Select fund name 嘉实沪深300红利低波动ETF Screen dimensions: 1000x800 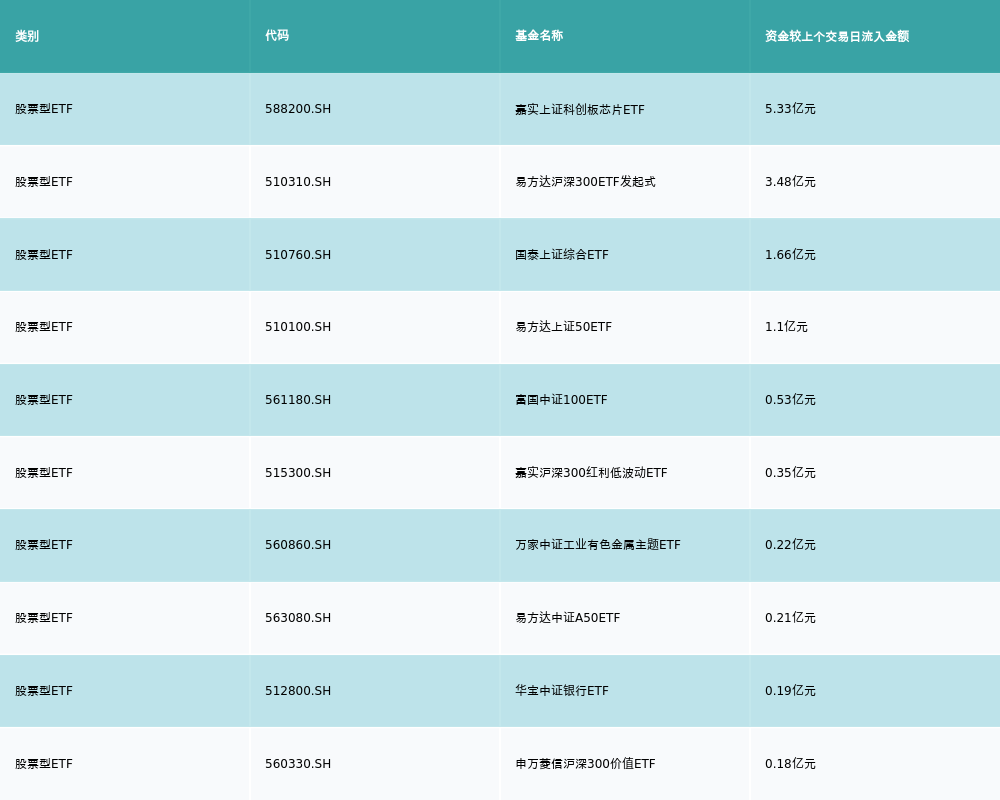[591, 473]
